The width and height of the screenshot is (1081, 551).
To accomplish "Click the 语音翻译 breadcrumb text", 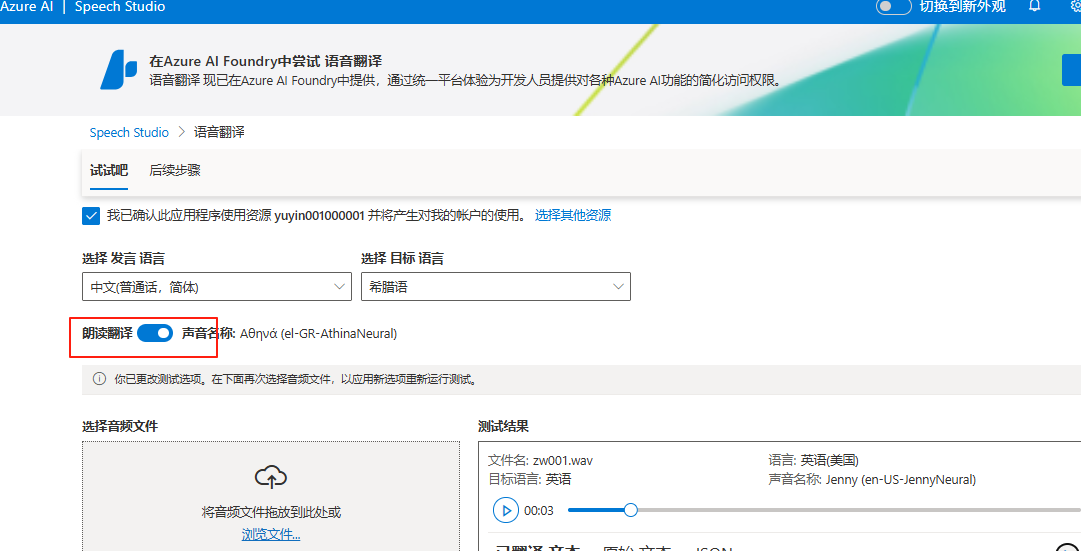I will point(219,132).
